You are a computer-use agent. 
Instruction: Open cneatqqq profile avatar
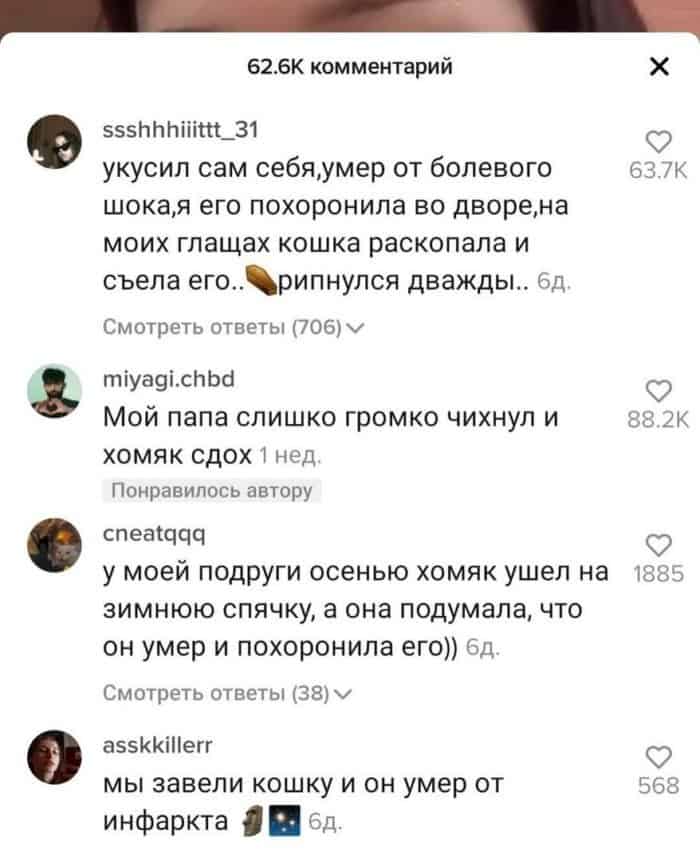54,545
